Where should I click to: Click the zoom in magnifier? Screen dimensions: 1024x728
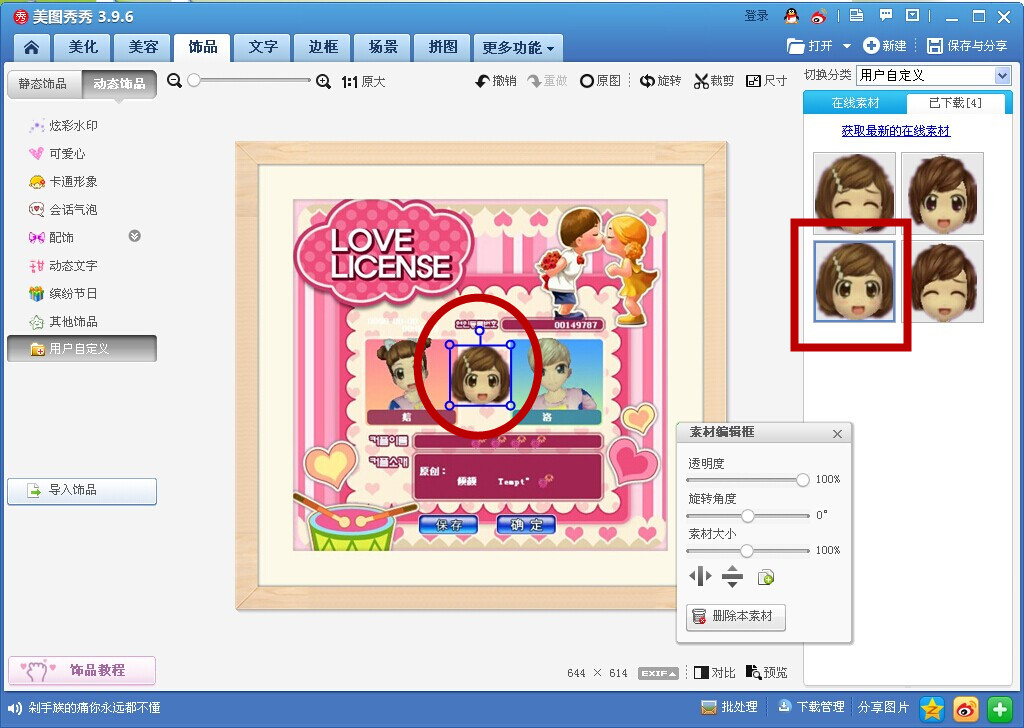(323, 82)
